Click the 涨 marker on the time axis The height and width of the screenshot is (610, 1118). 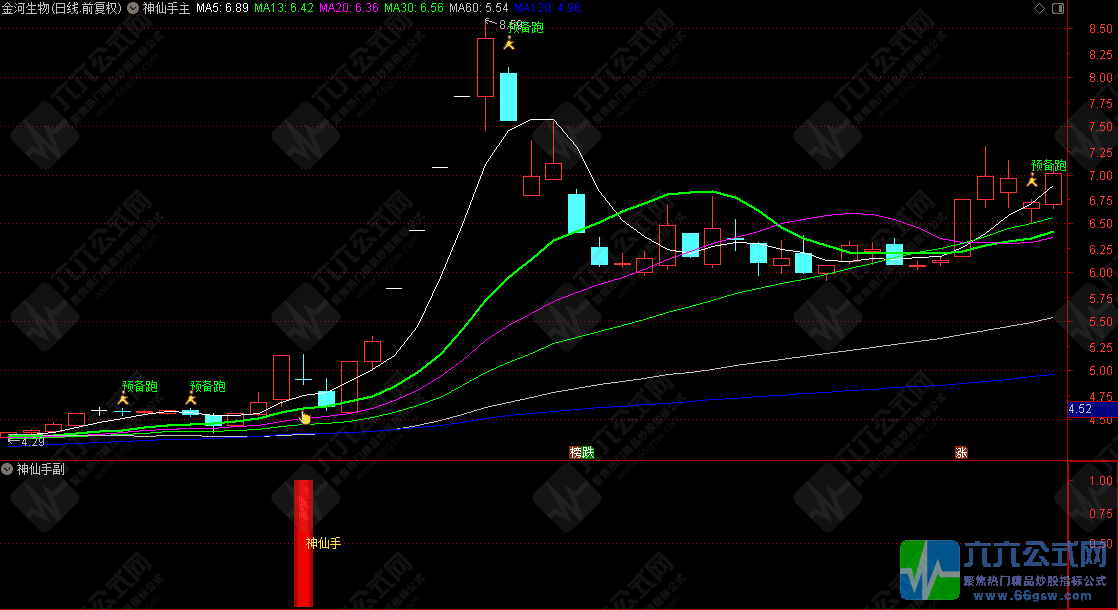click(x=961, y=452)
